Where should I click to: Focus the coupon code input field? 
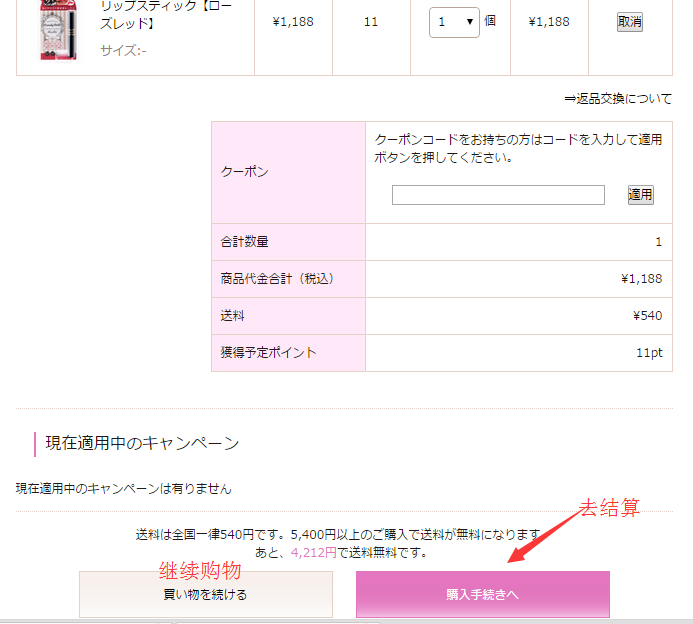pyautogui.click(x=498, y=195)
